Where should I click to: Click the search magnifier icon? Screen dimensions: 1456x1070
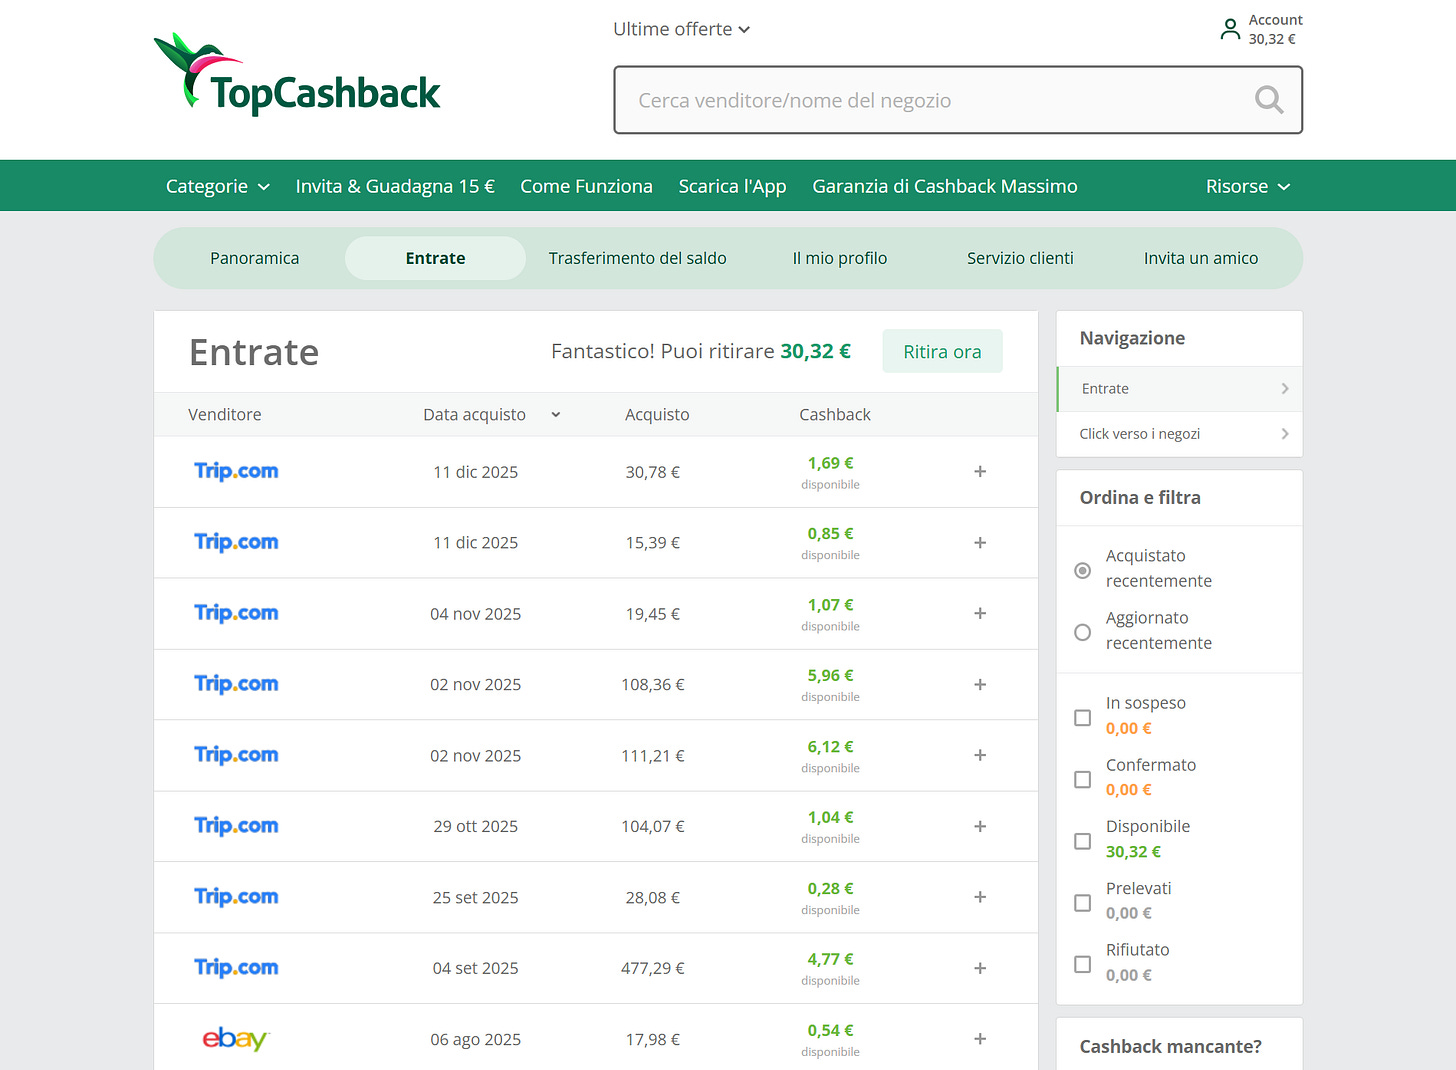coord(1268,100)
